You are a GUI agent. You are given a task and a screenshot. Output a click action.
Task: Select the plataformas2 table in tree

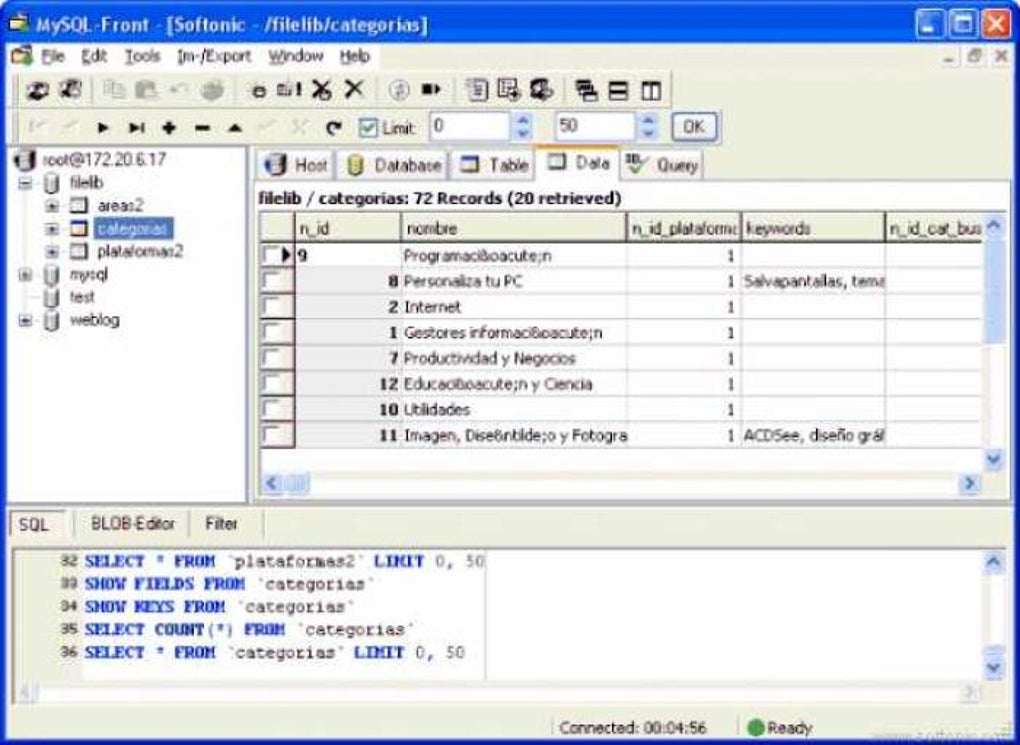[x=140, y=252]
